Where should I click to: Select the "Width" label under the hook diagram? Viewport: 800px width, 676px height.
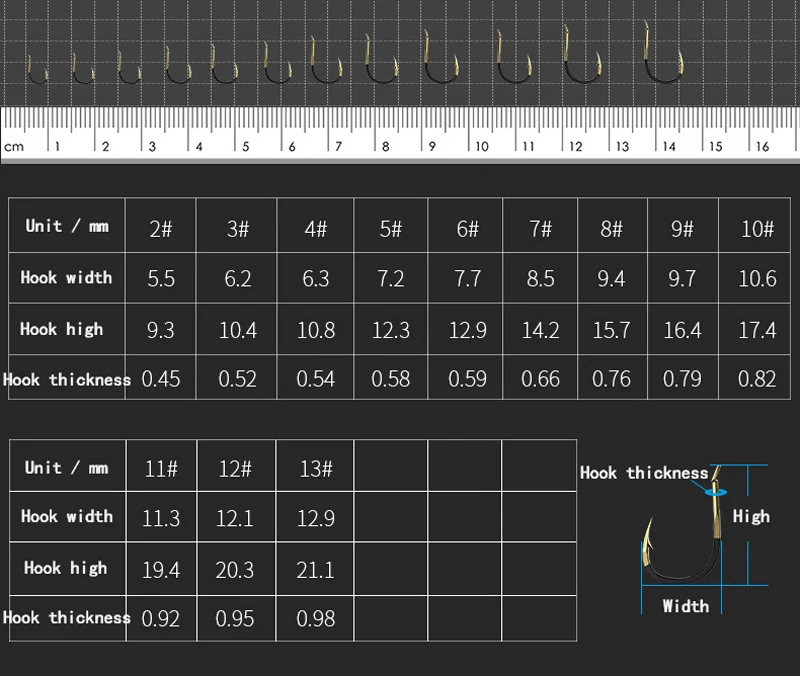(686, 606)
